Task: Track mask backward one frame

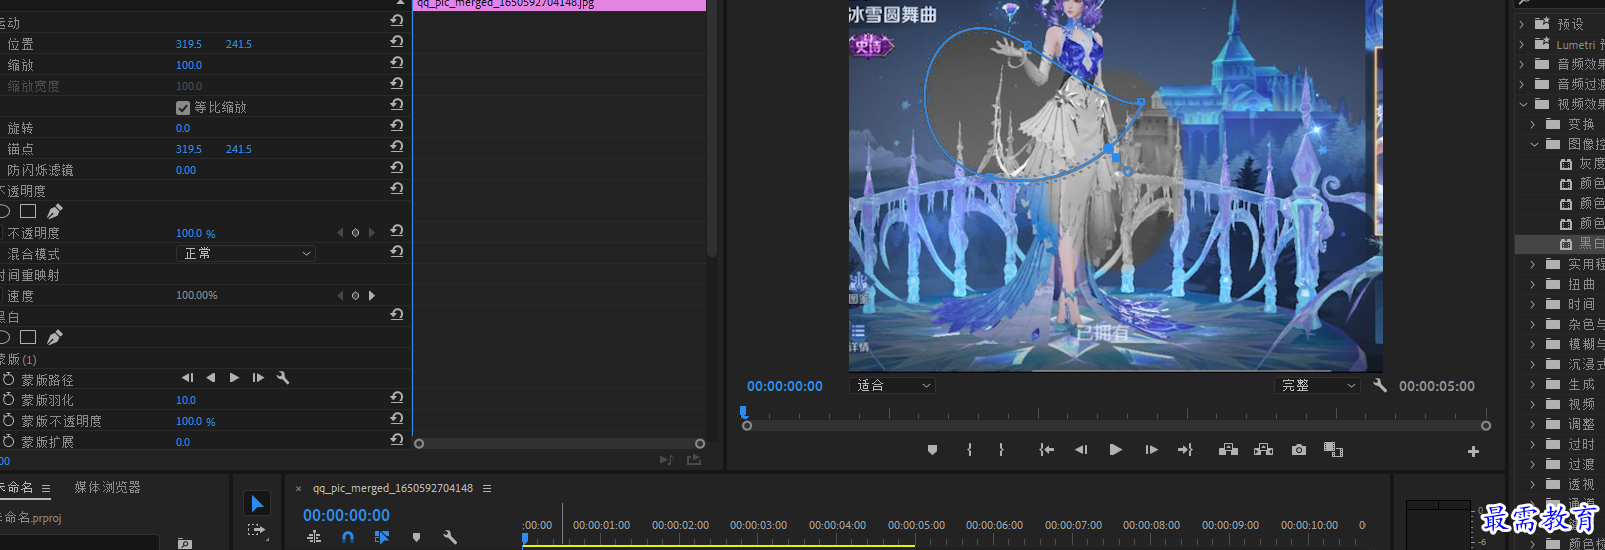Action: coord(187,378)
